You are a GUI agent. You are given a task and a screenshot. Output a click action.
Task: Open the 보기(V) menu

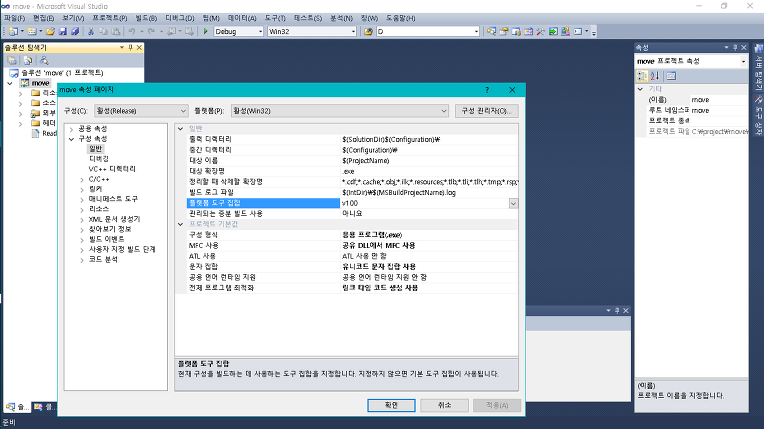tap(74, 18)
